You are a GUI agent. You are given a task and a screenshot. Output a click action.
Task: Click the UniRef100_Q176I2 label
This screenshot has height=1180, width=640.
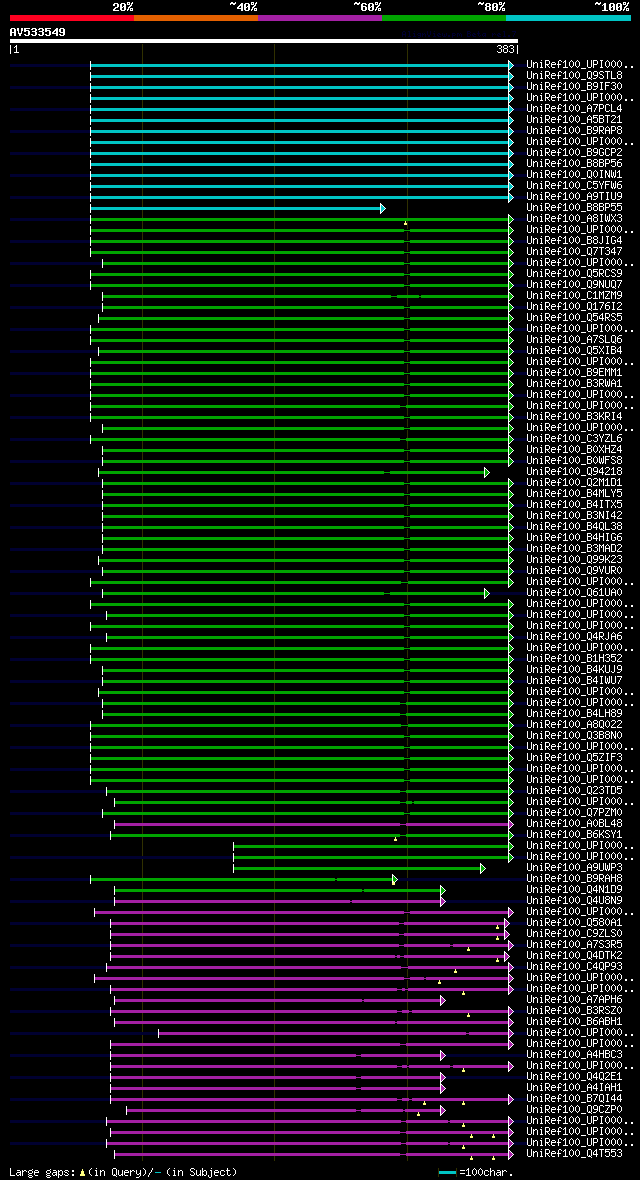[574, 306]
